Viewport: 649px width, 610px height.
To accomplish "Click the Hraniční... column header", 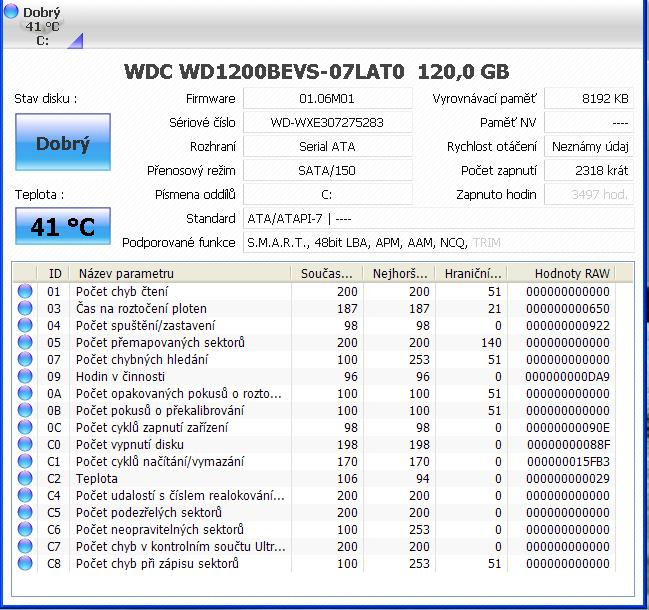I will [471, 274].
